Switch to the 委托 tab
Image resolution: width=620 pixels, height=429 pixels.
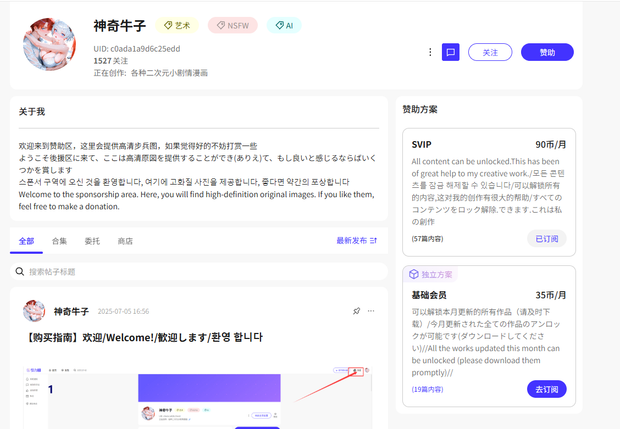click(92, 241)
